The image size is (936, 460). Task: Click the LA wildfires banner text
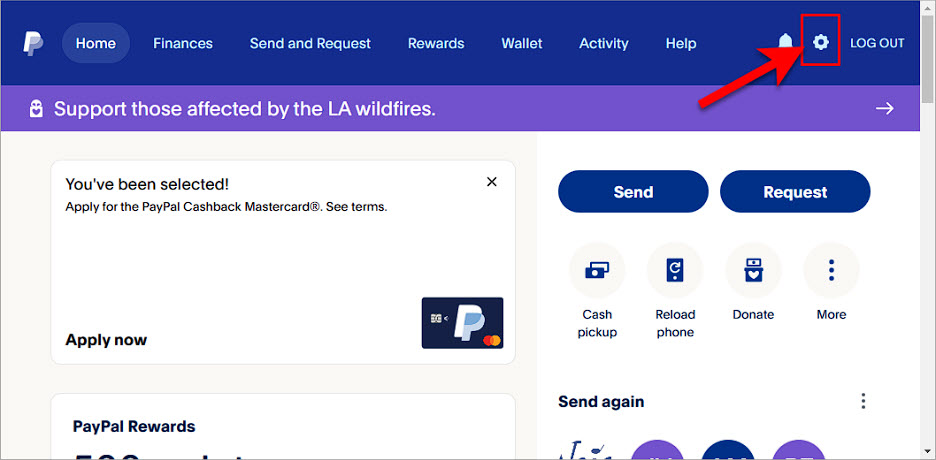coord(245,109)
